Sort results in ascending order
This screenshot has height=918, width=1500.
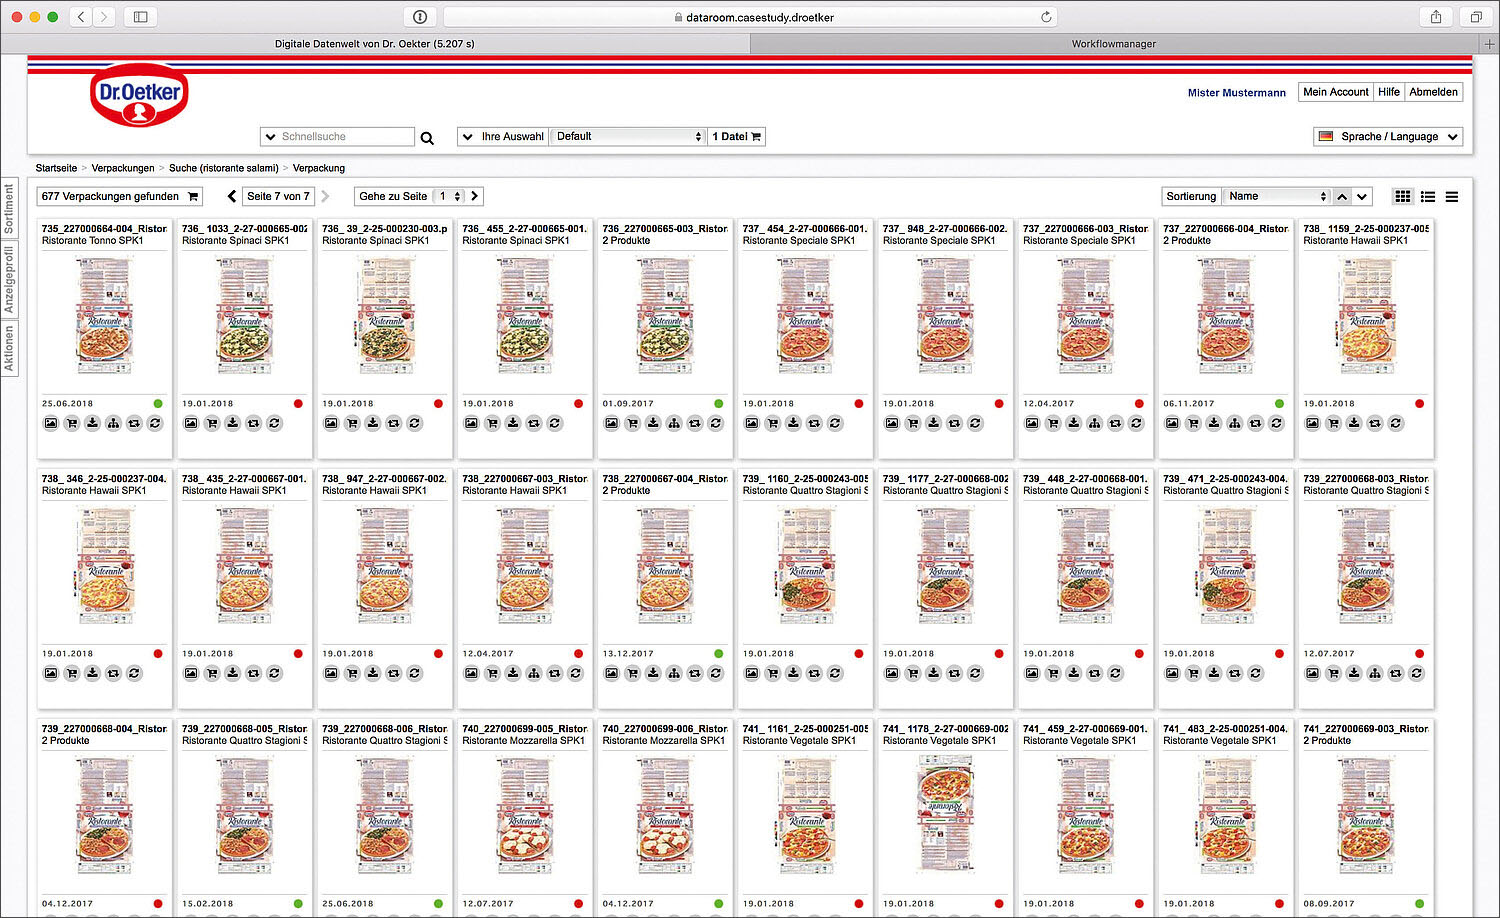tap(1343, 196)
